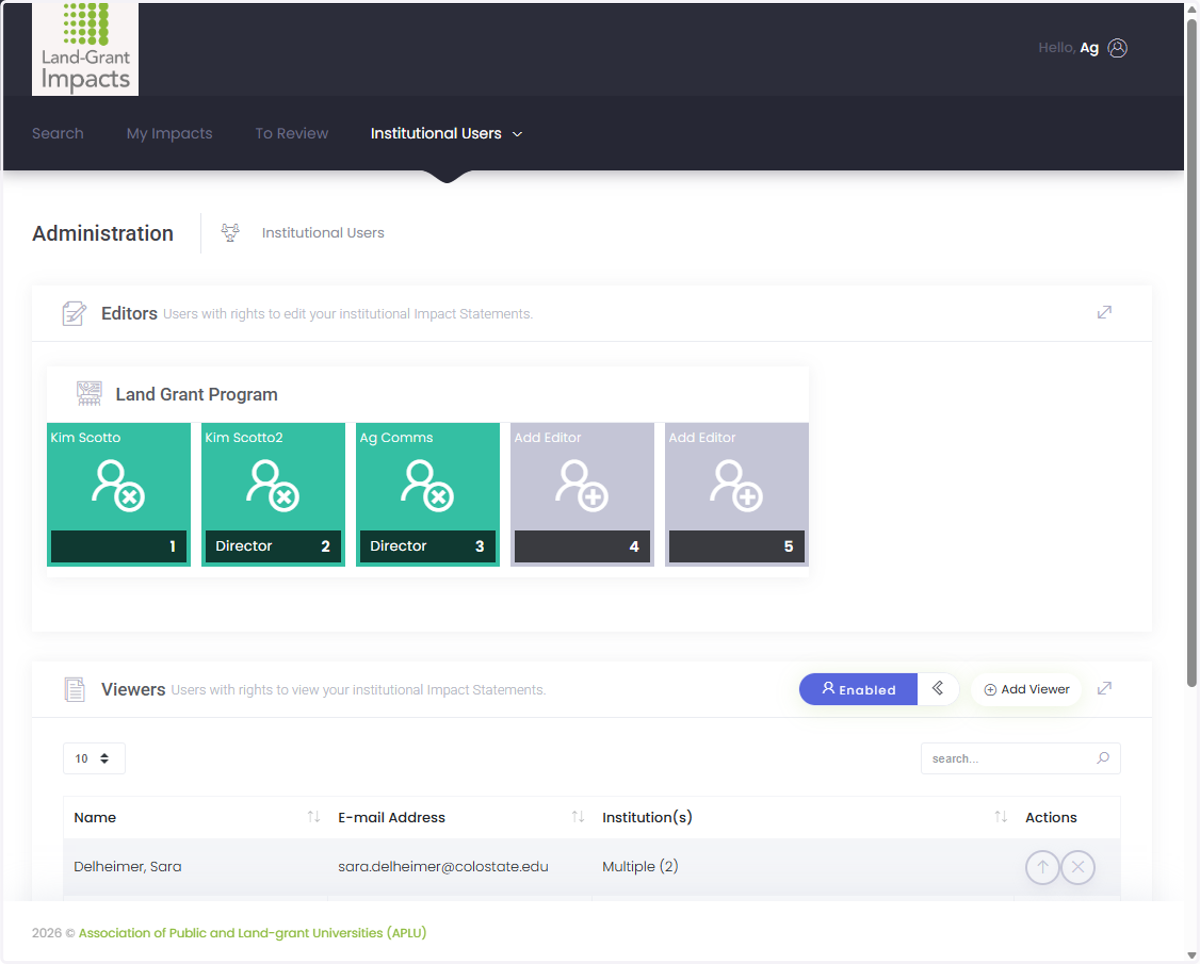Click the Institutional Users breadcrumb link

click(x=323, y=233)
